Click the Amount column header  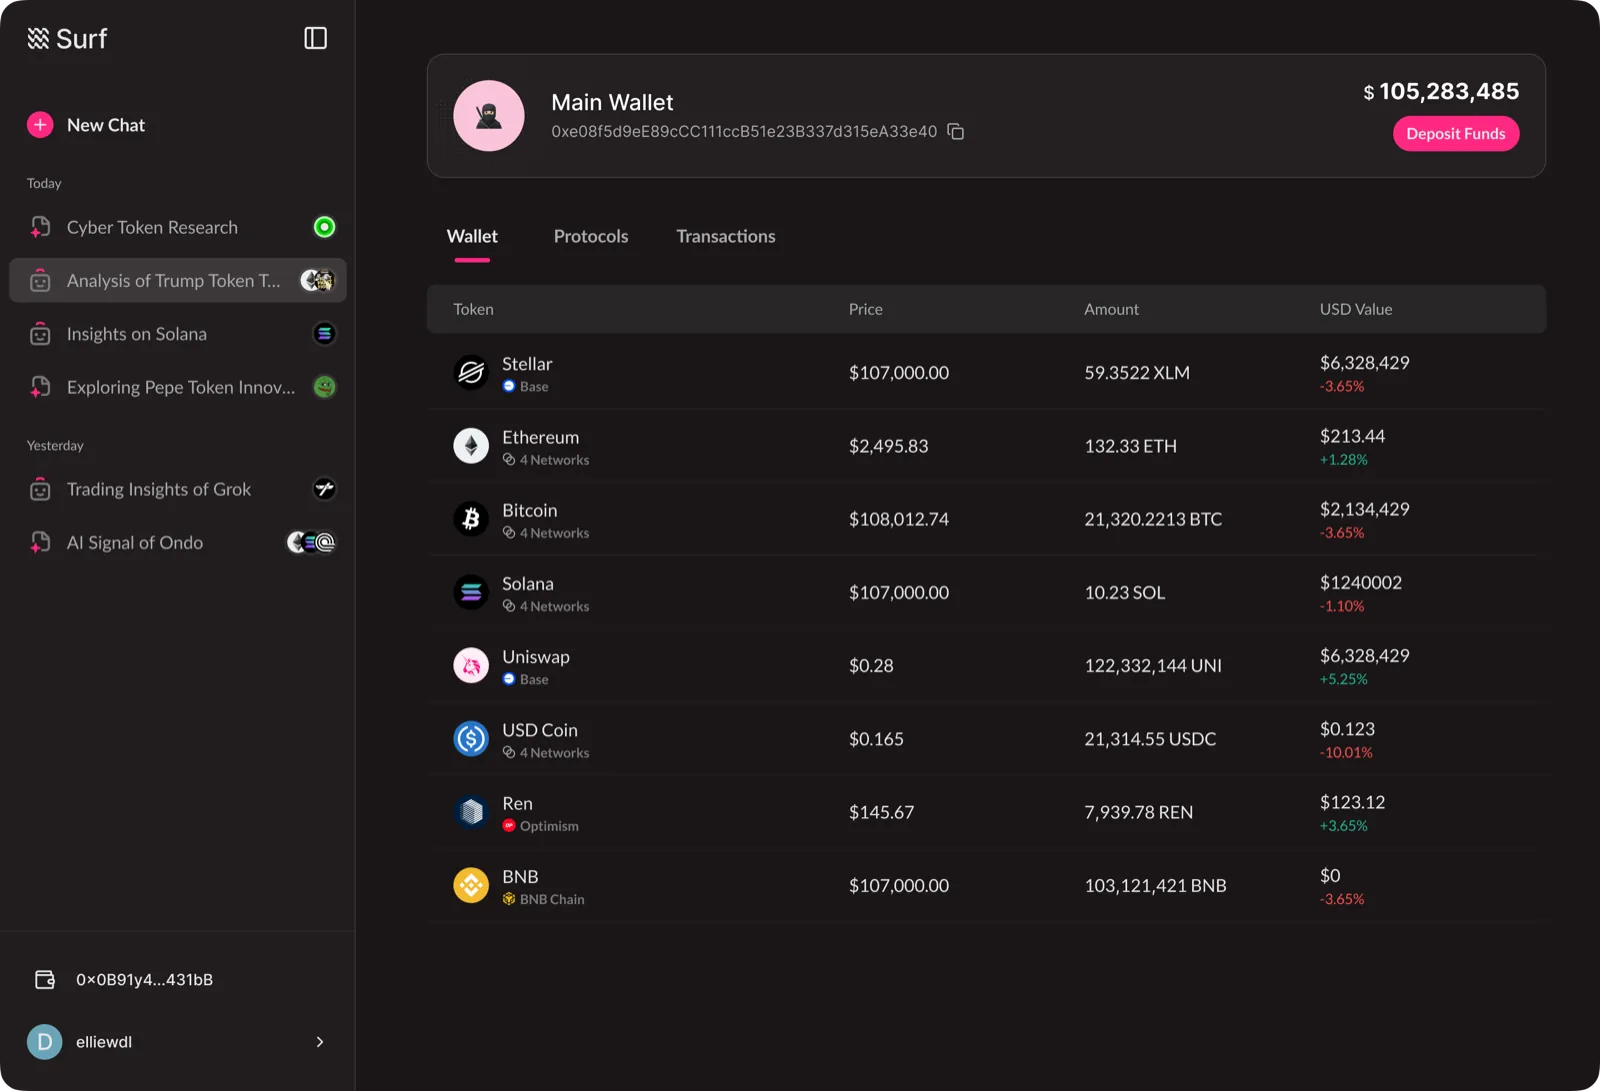pos(1111,309)
